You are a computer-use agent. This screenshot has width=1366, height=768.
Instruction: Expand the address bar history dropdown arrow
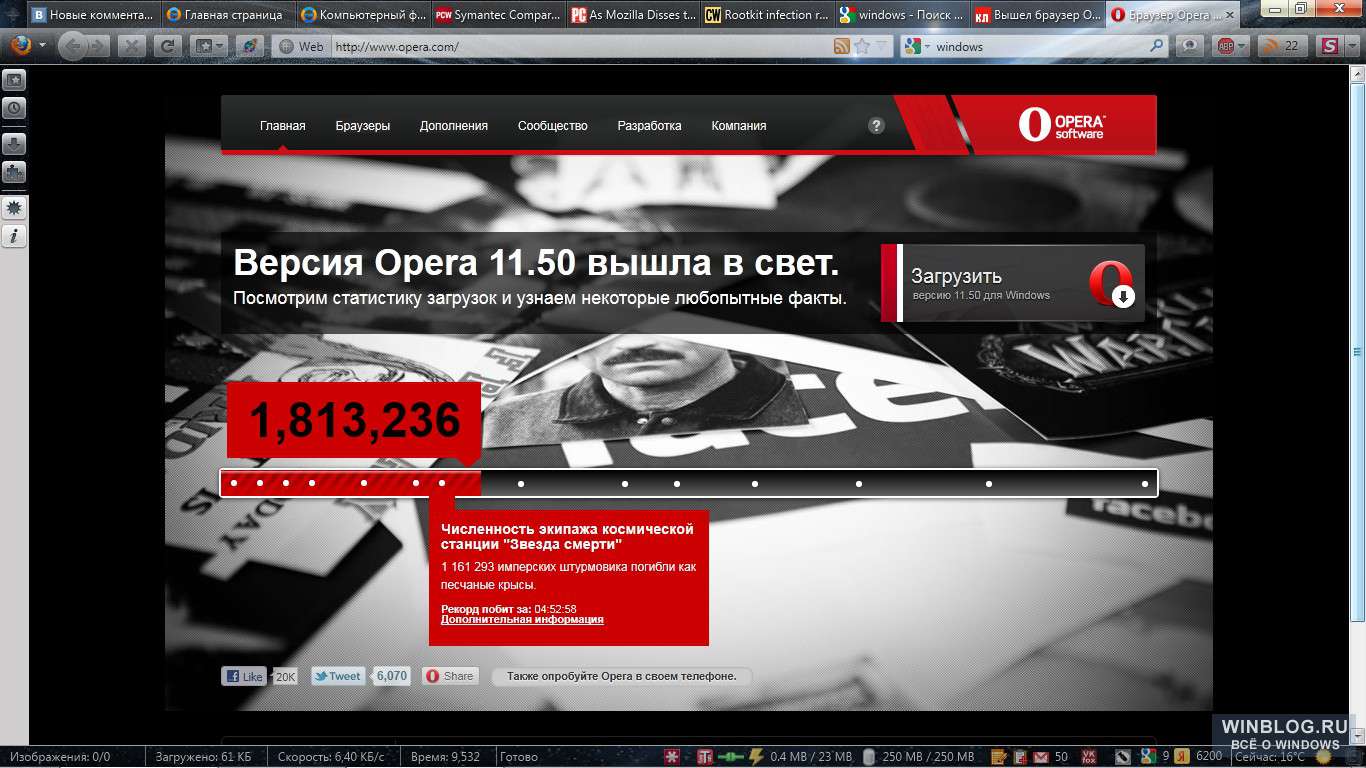pos(882,46)
